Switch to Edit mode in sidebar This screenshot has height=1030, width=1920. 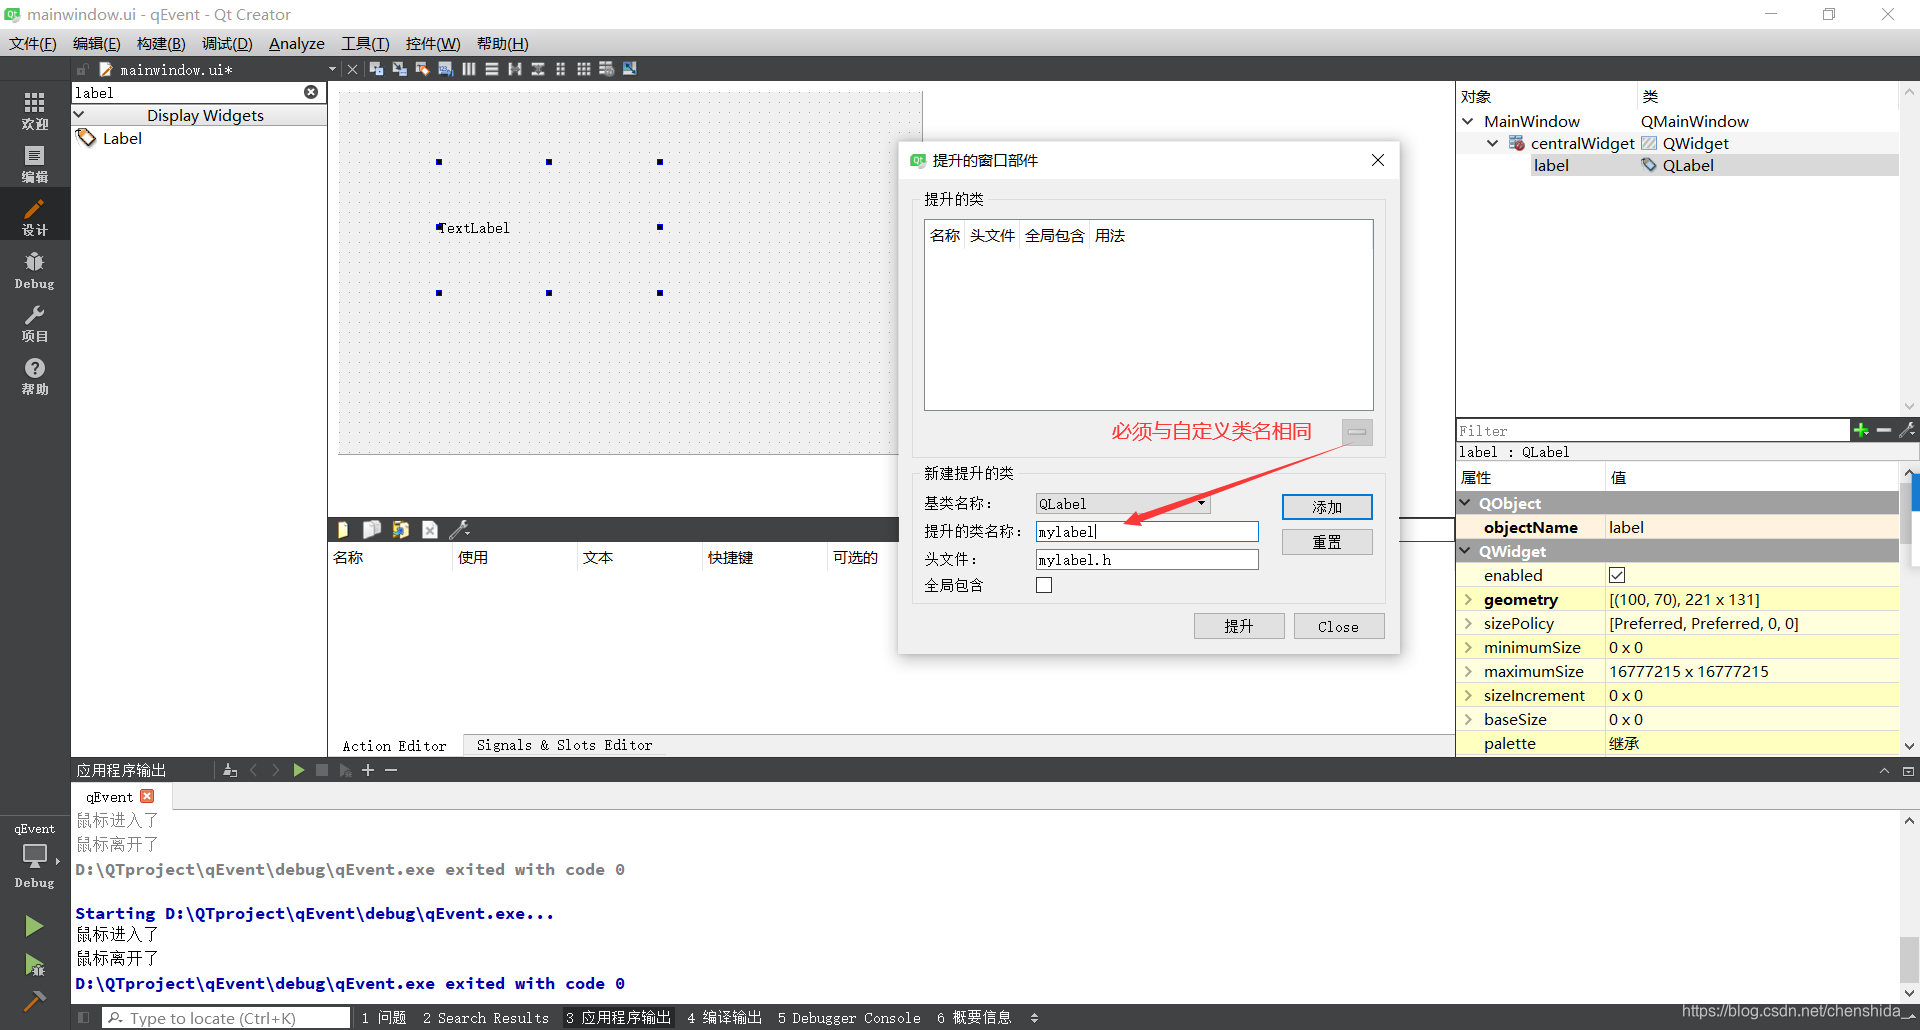tap(35, 163)
